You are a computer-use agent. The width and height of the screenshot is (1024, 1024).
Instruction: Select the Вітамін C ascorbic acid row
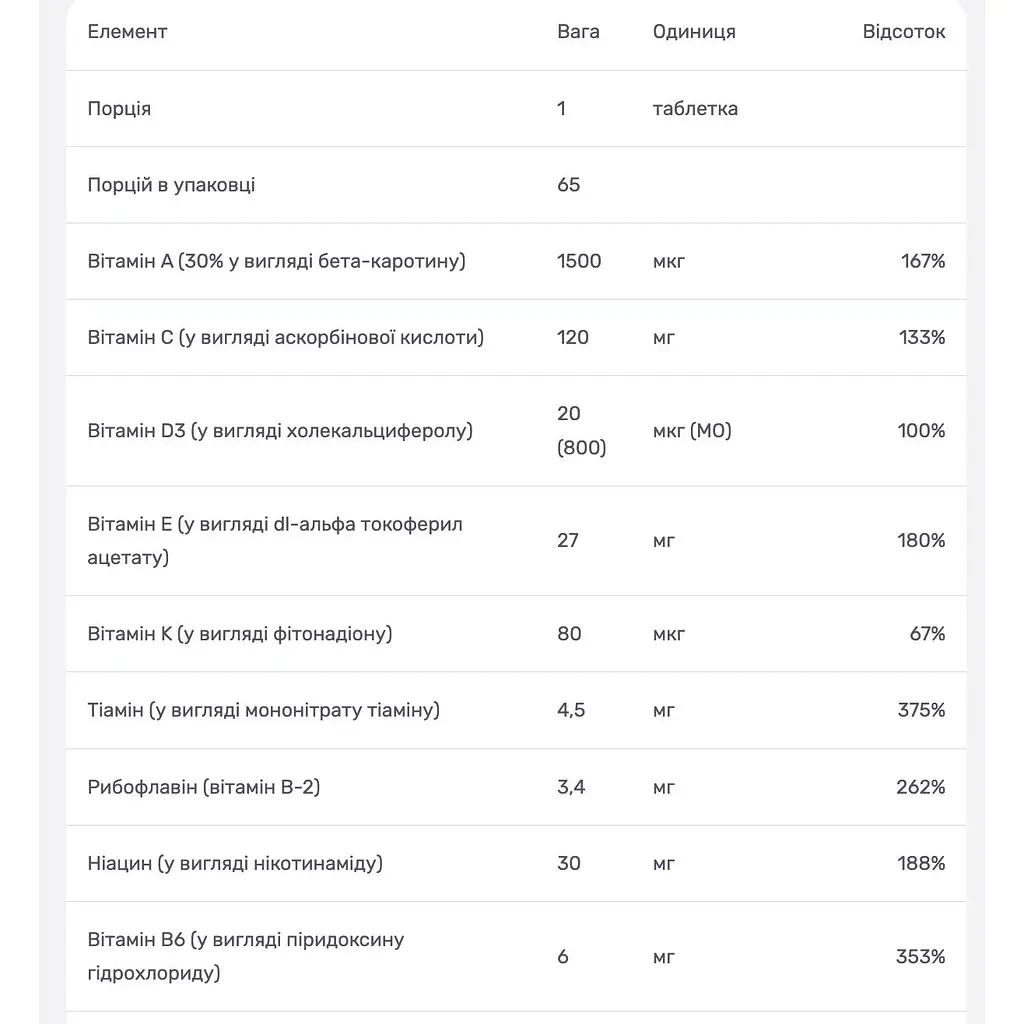516,338
